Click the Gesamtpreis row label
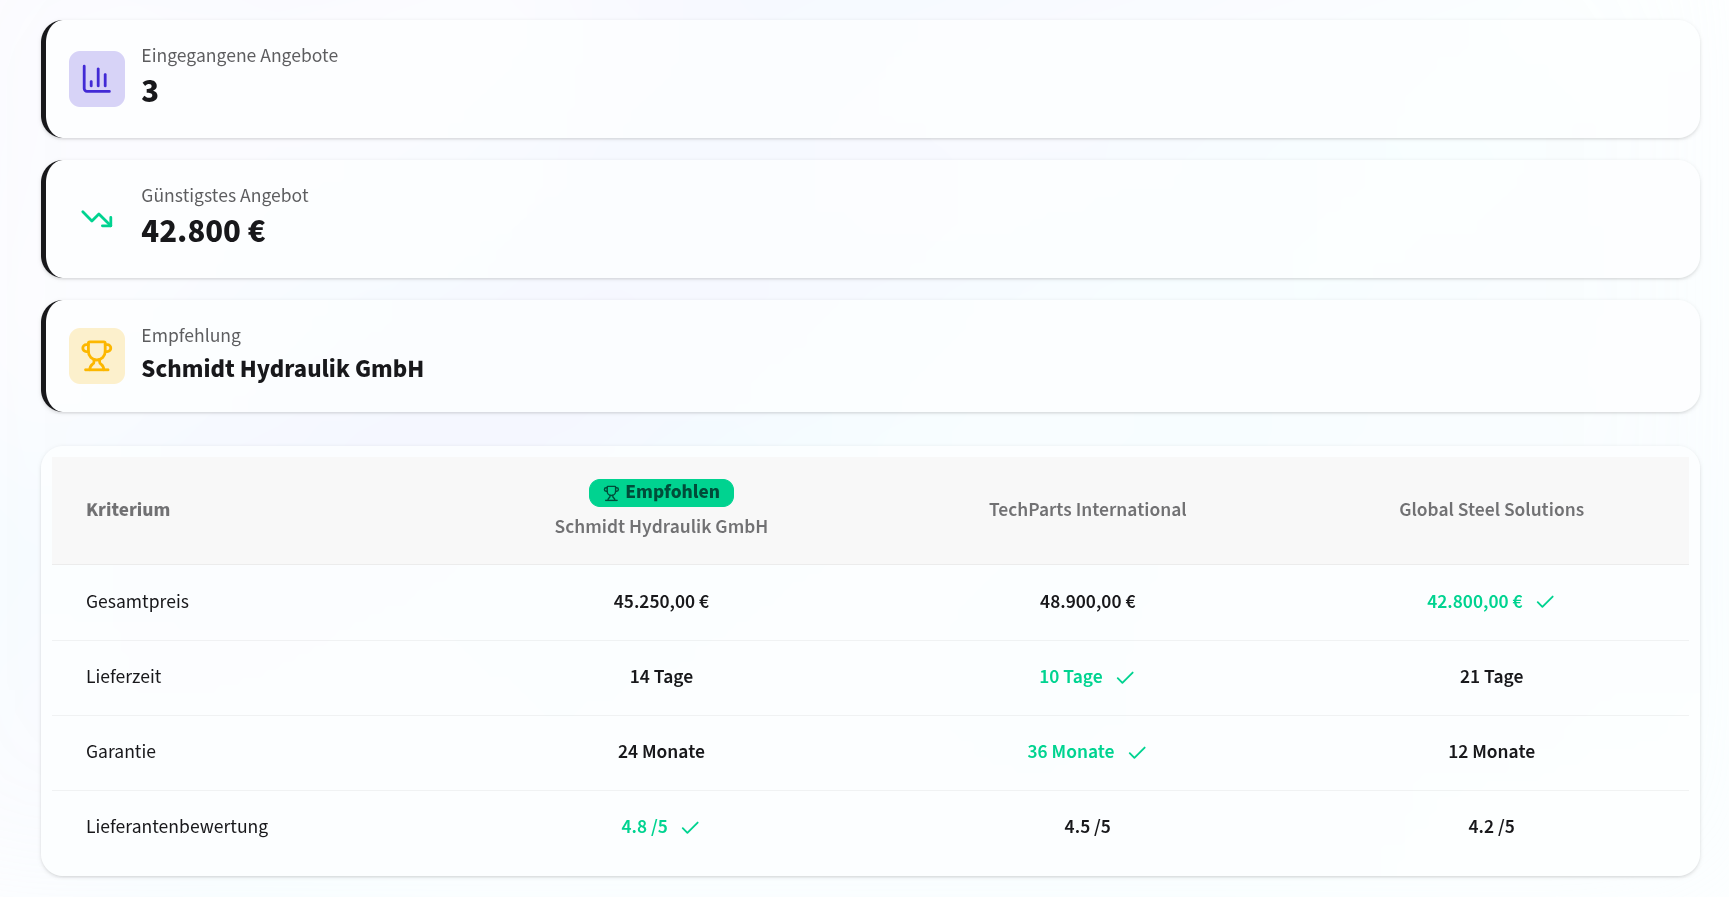 point(137,602)
